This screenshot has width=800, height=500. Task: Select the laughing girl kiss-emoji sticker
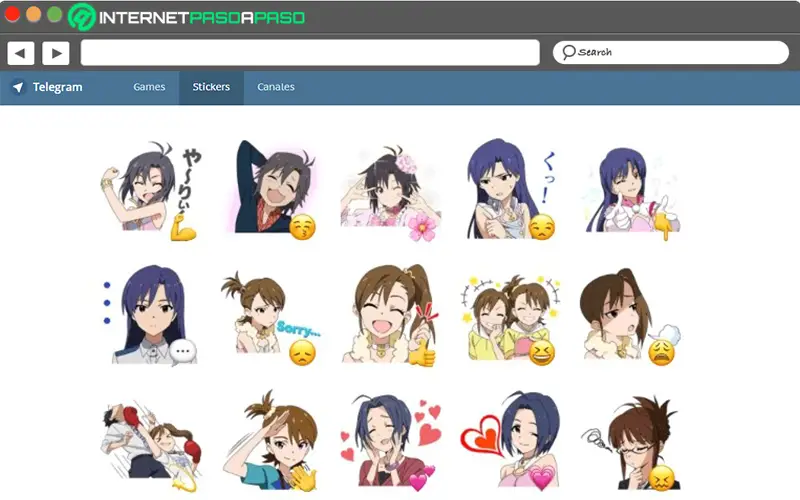[271, 189]
